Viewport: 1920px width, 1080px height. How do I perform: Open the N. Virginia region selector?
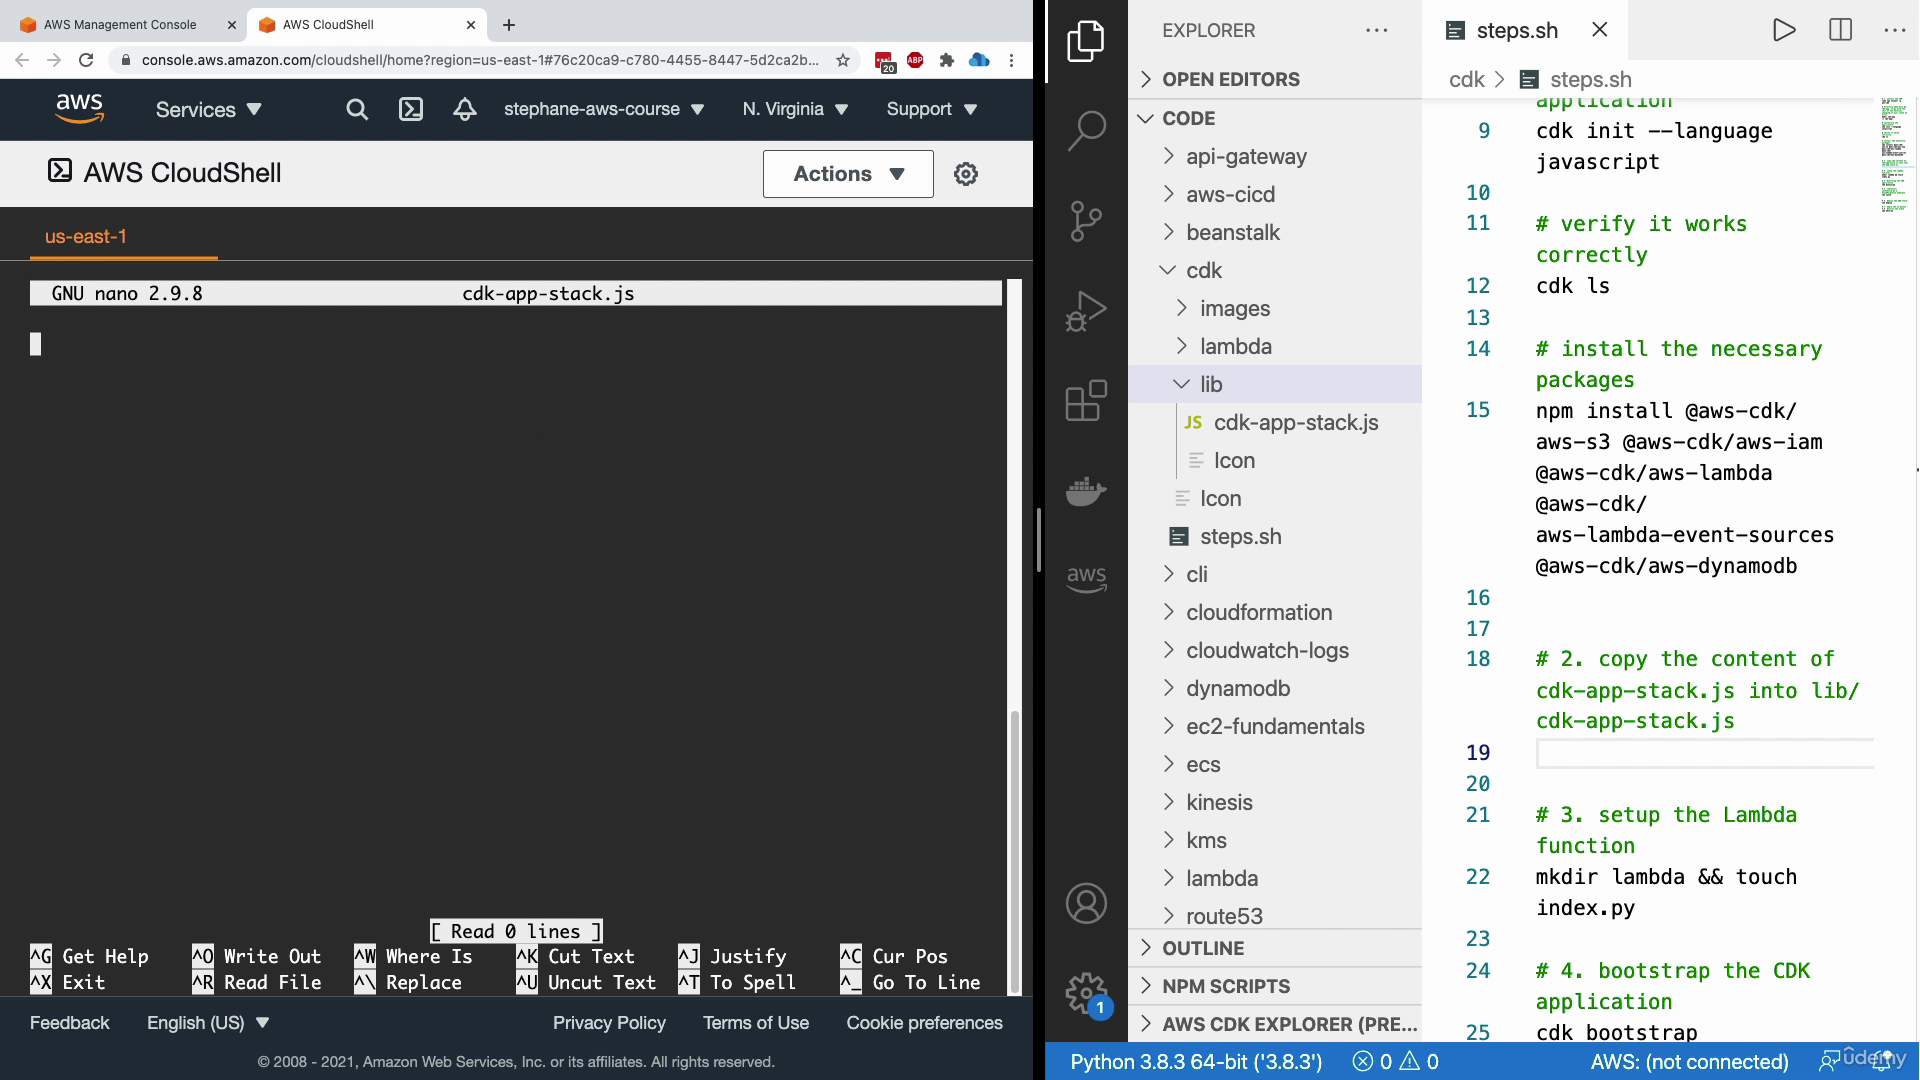pyautogui.click(x=795, y=110)
